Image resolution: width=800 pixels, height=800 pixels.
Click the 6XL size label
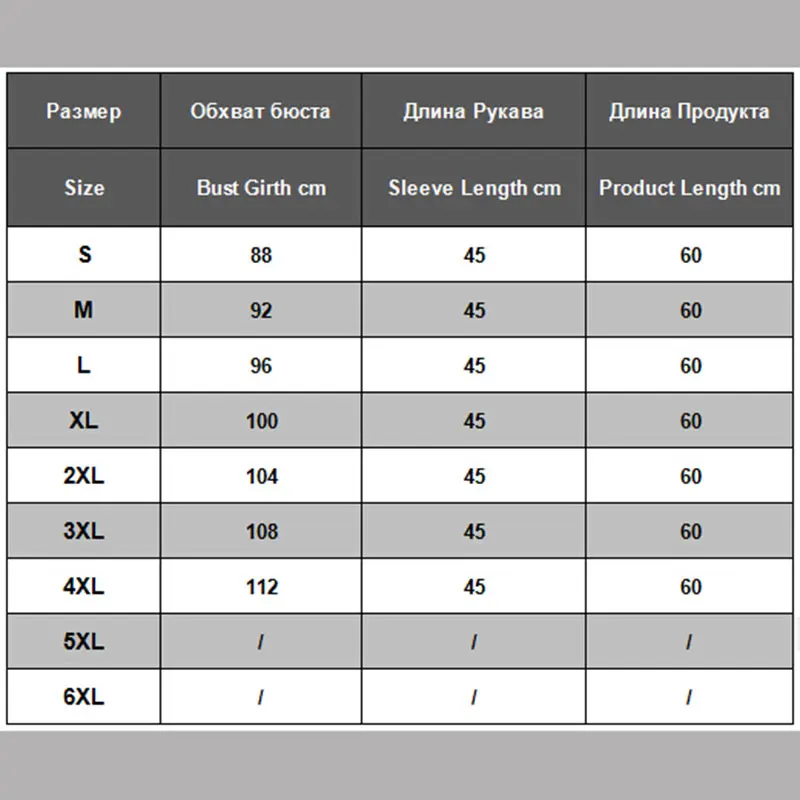(84, 697)
